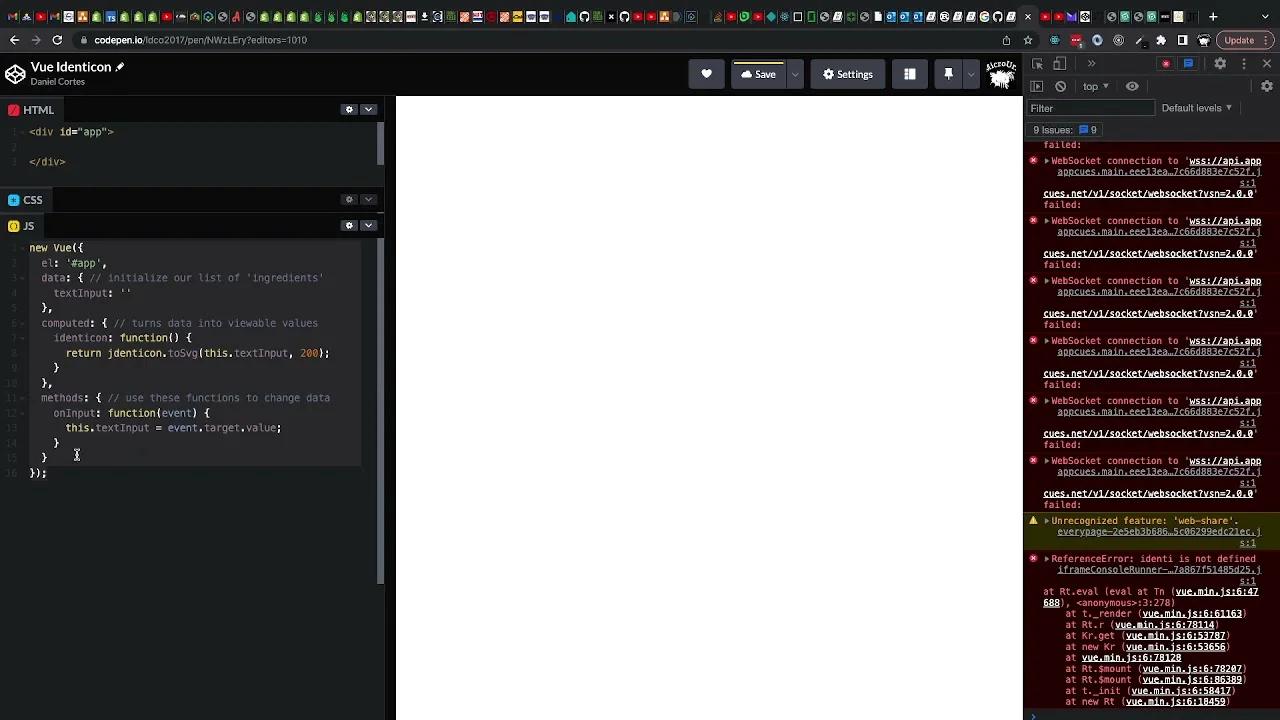Viewport: 1280px width, 720px height.
Task: Toggle the blue issues counter display
Action: (x=1188, y=63)
